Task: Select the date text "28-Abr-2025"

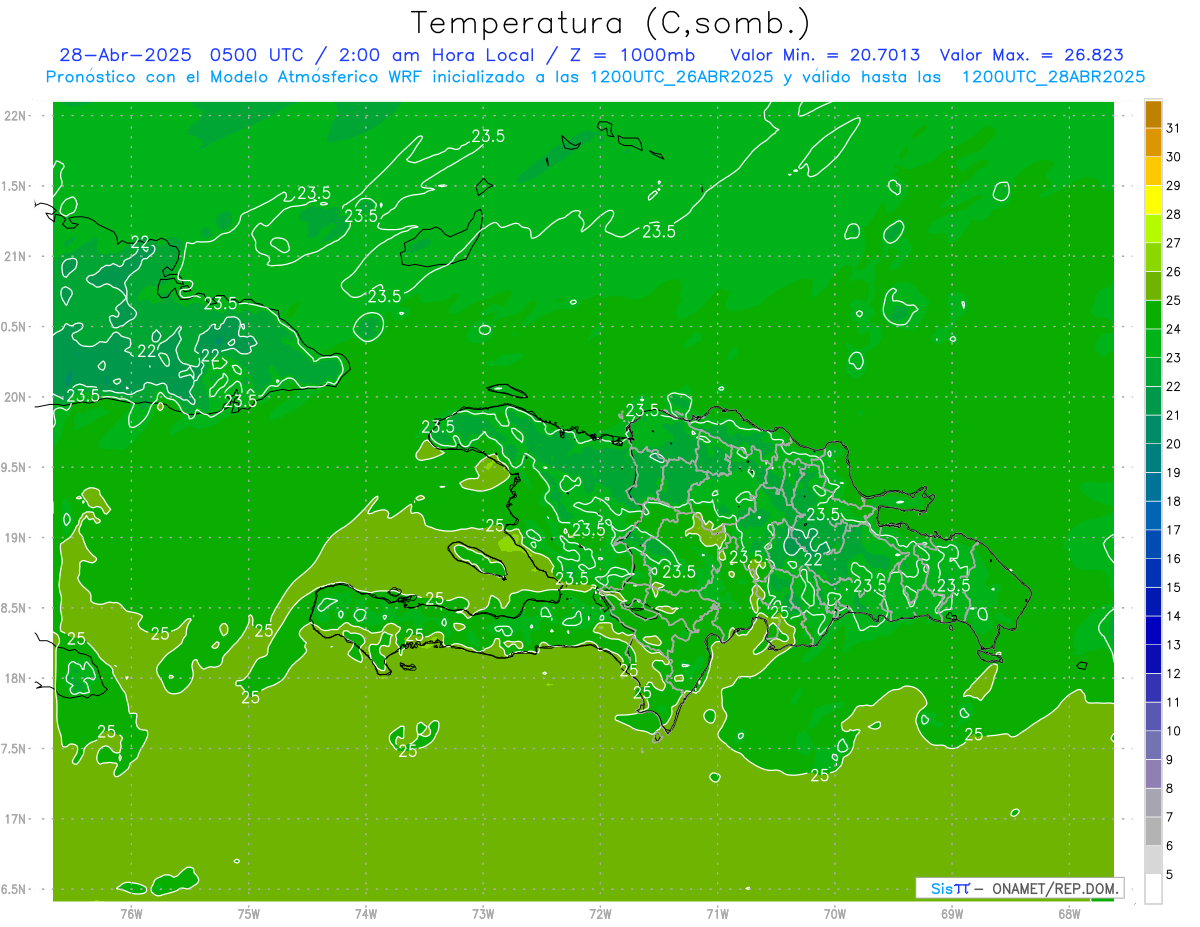Action: 126,55
